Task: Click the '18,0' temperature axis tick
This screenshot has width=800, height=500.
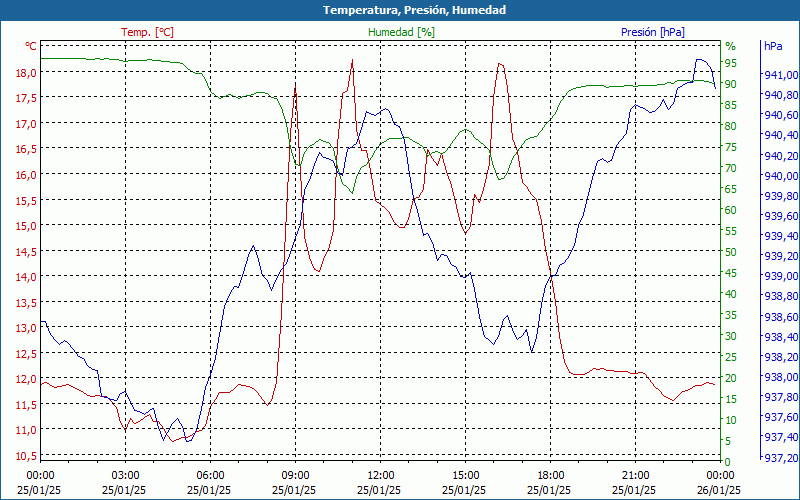Action: coord(27,72)
